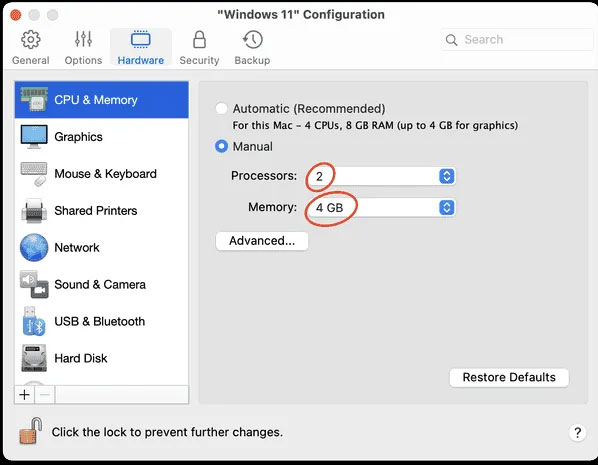598x465 pixels.
Task: Focus the Search input field
Action: point(518,39)
